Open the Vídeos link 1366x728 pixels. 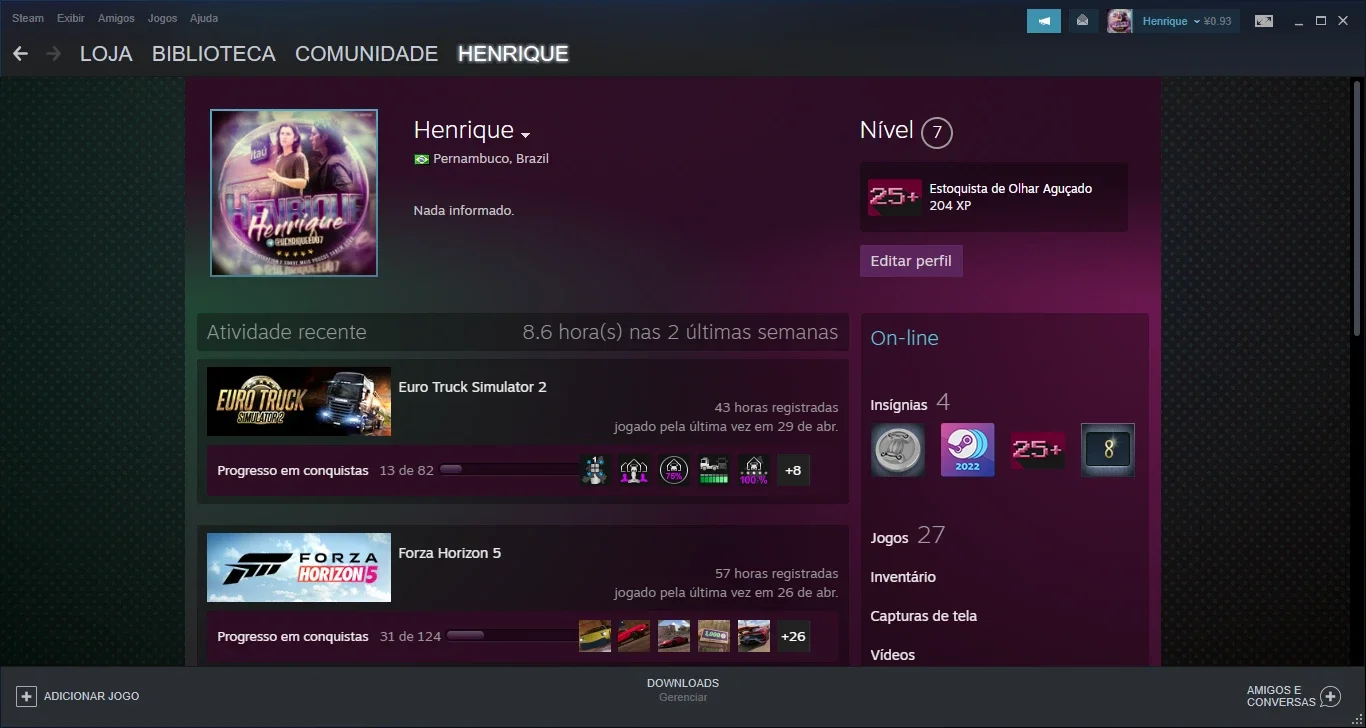893,655
